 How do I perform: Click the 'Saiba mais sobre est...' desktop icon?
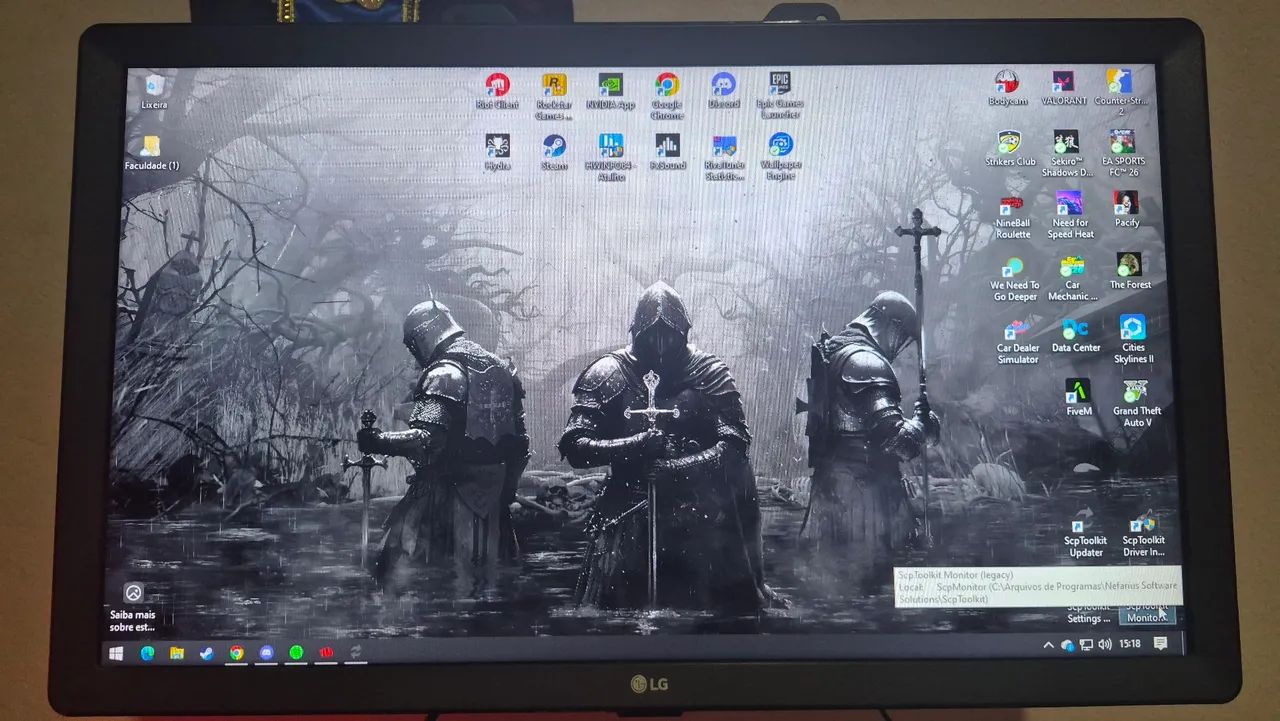click(133, 607)
